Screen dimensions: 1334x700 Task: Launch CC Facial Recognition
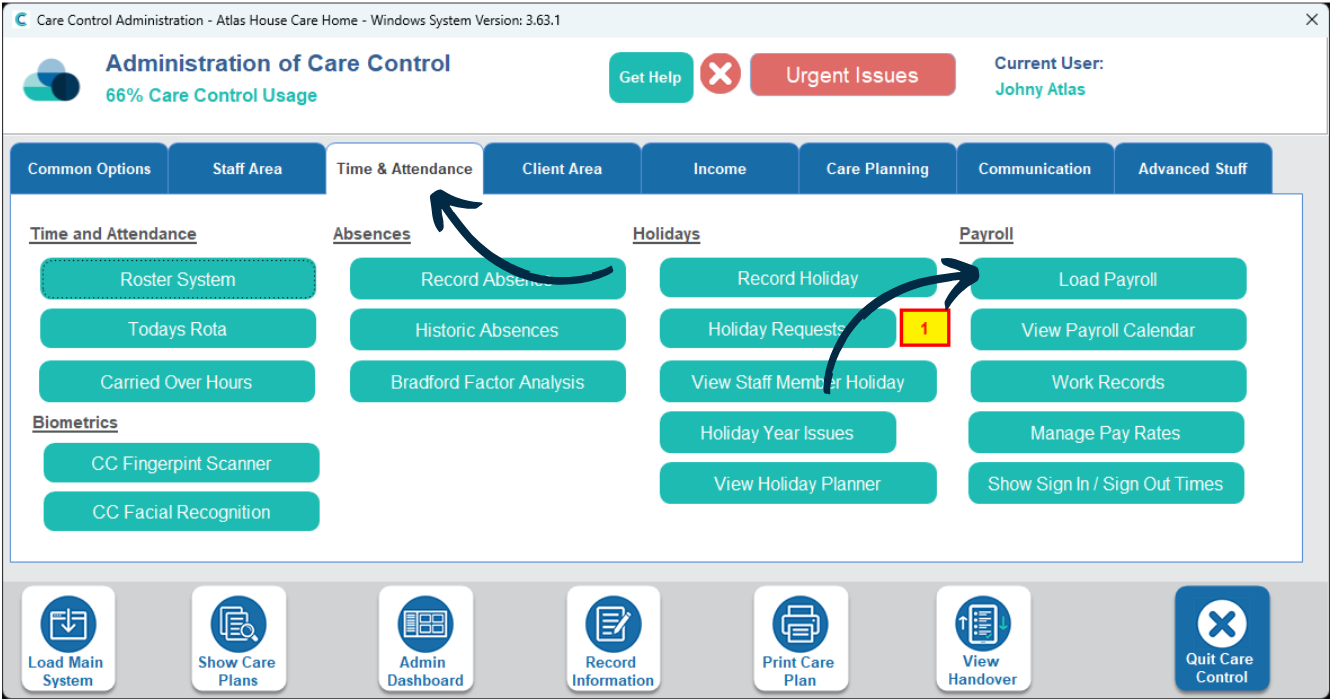tap(181, 512)
